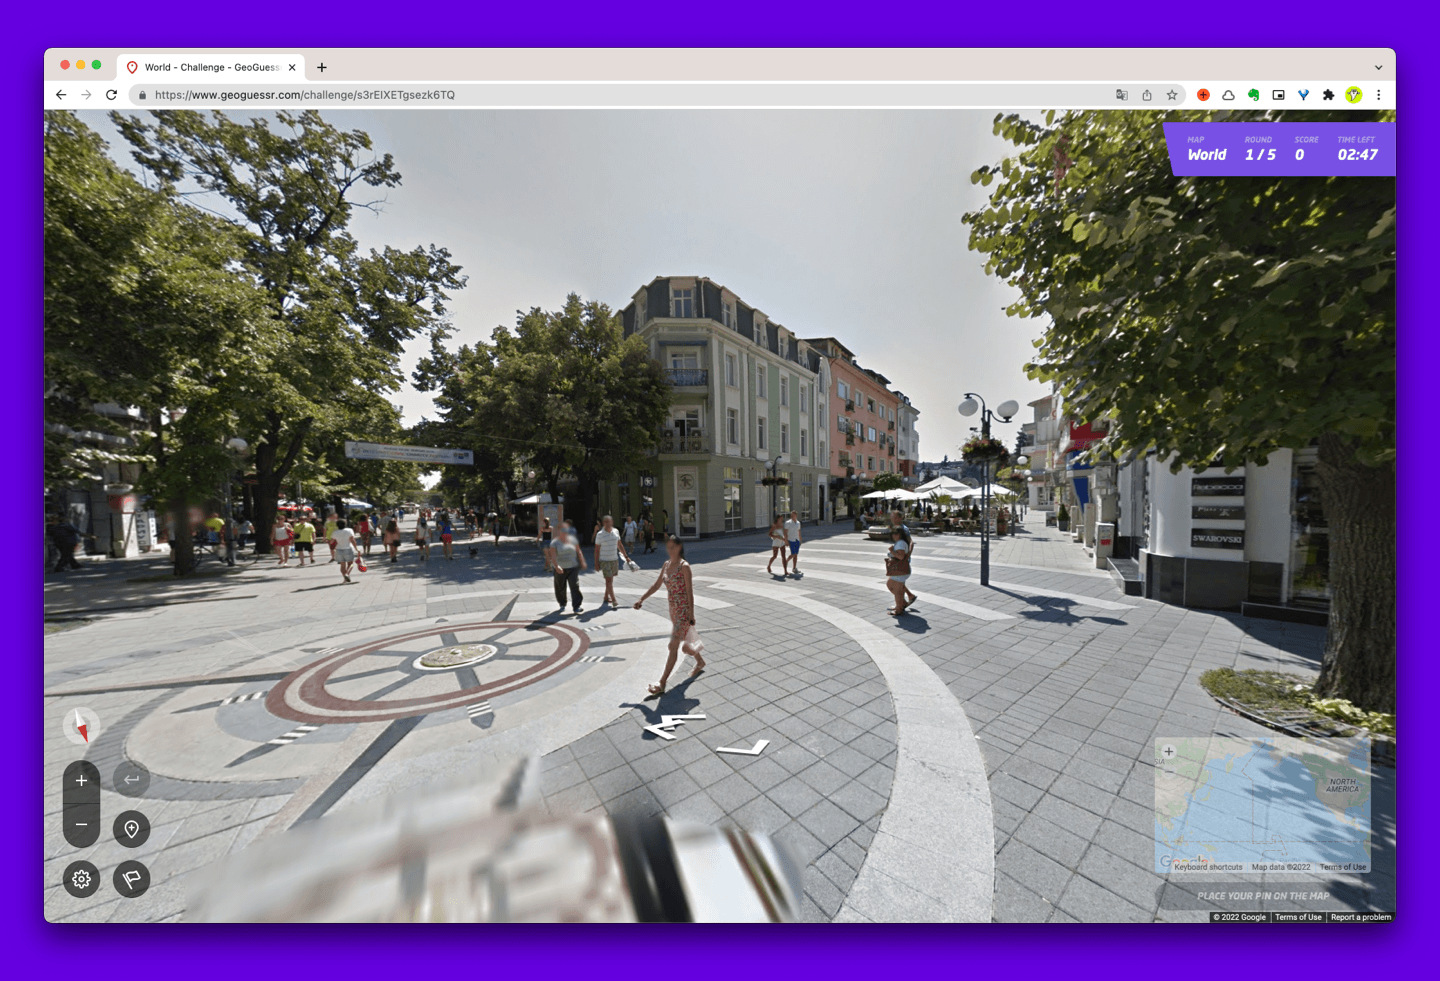
Task: Undo last move with return arrow
Action: 131,779
